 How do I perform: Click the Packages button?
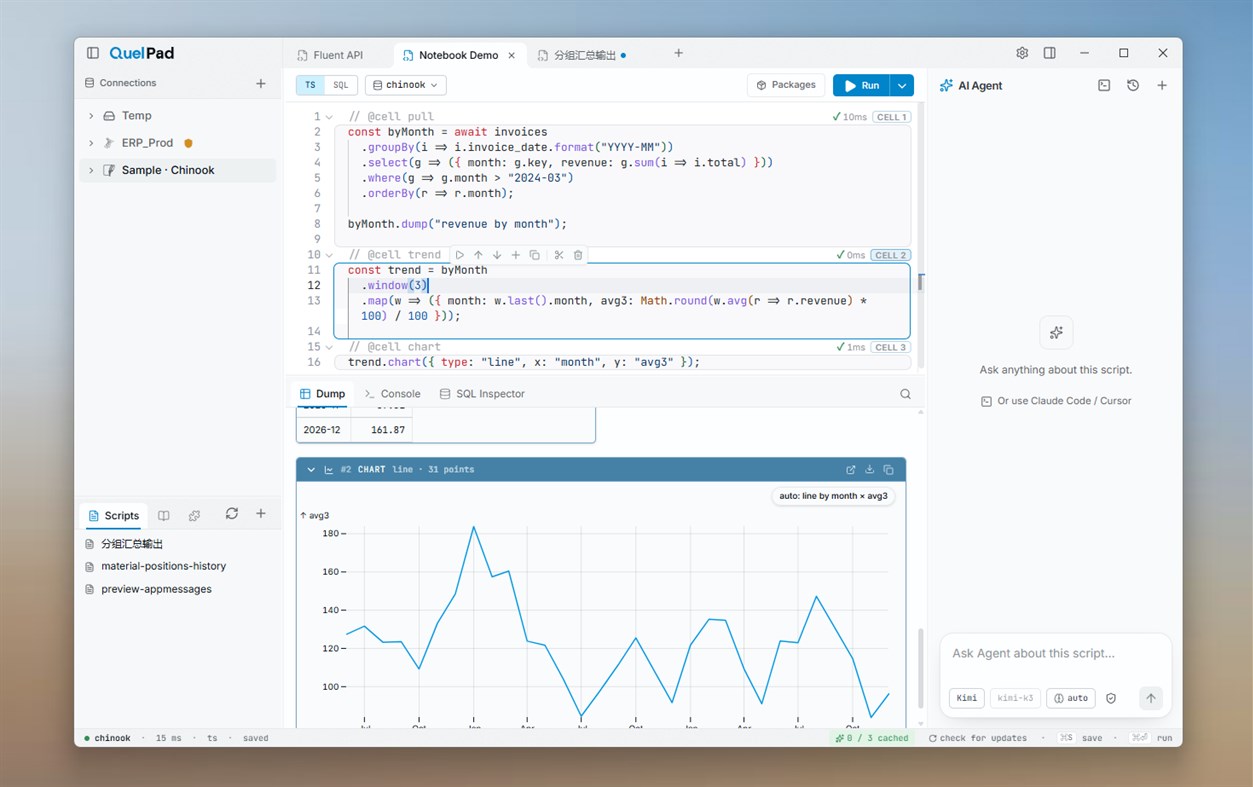pyautogui.click(x=786, y=85)
